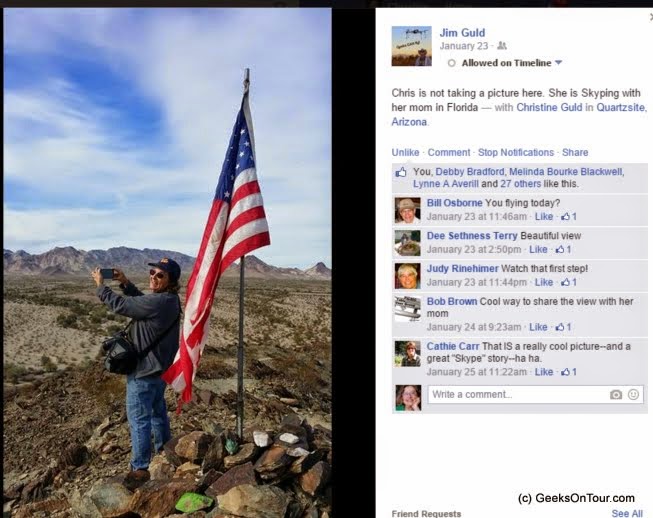This screenshot has width=653, height=518.
Task: Click the thumbs-up icon beside the likes summary
Action: coord(401,172)
